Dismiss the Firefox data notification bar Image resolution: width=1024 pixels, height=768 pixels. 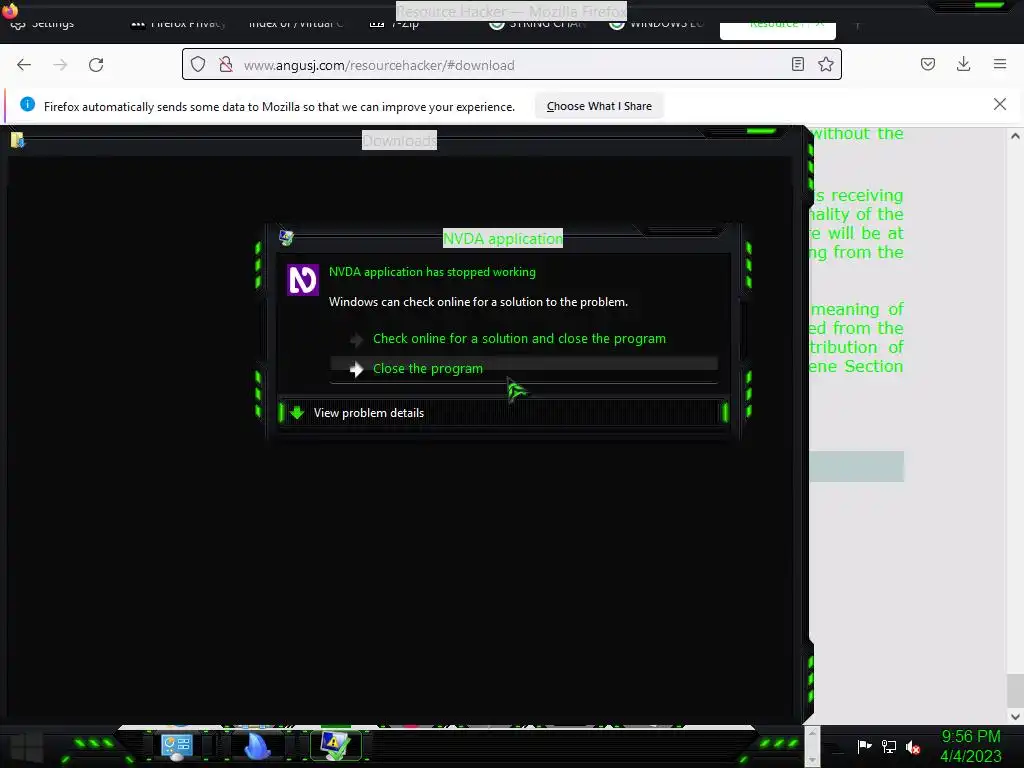1000,104
